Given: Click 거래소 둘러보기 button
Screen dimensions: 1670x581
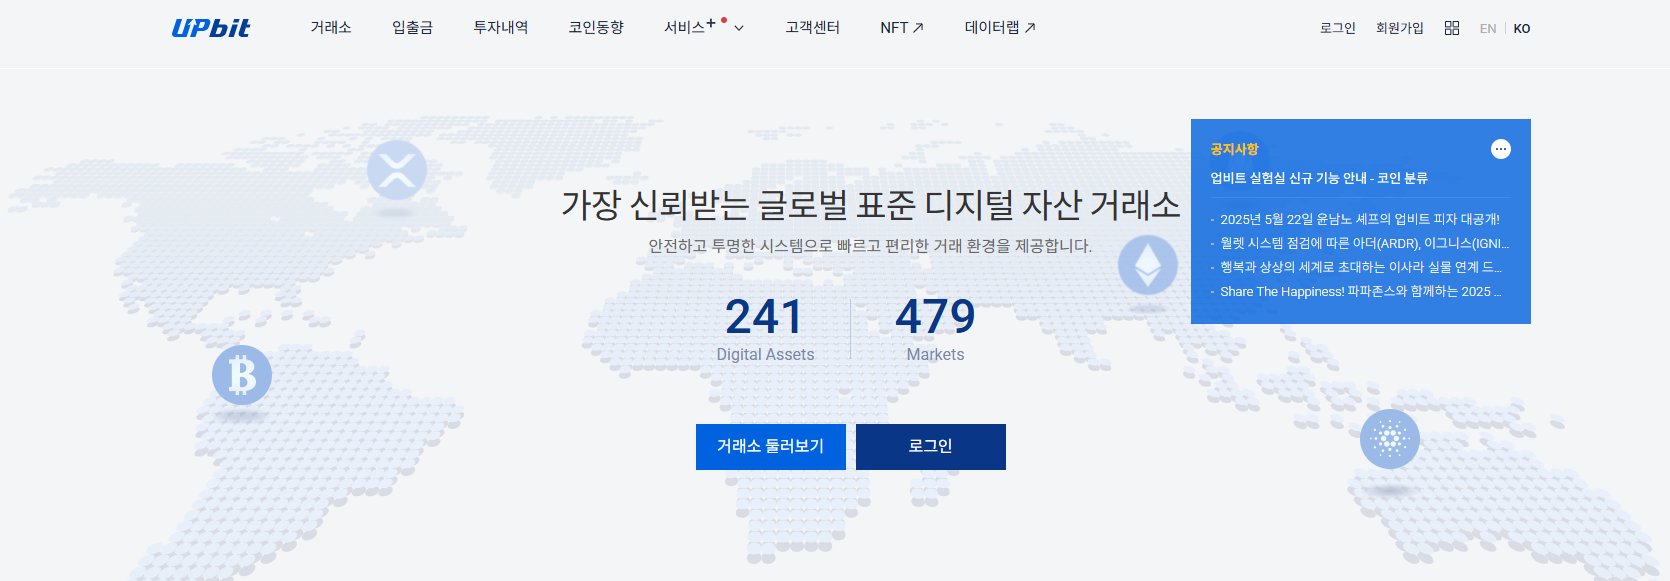Looking at the screenshot, I should (x=771, y=447).
